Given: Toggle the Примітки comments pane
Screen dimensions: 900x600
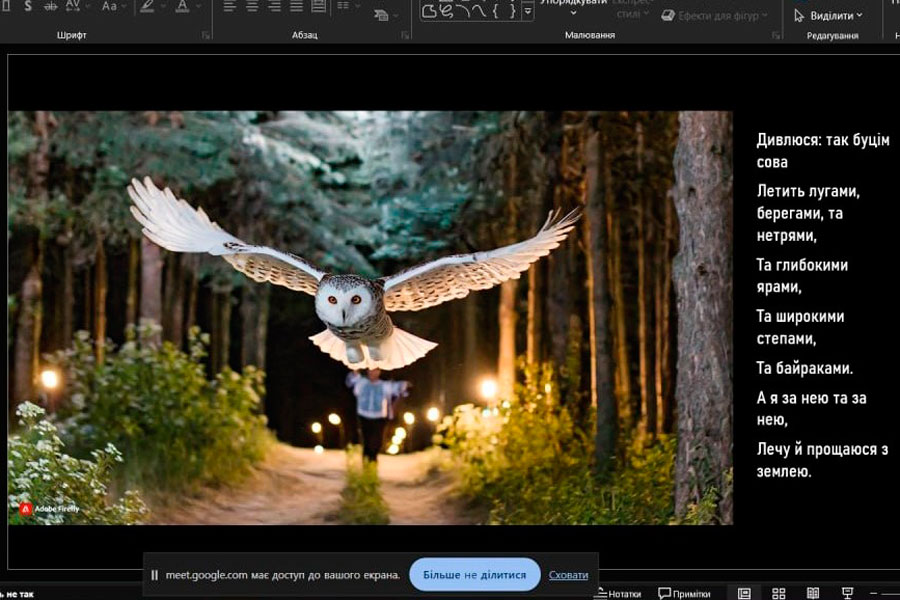Looking at the screenshot, I should click(x=685, y=593).
